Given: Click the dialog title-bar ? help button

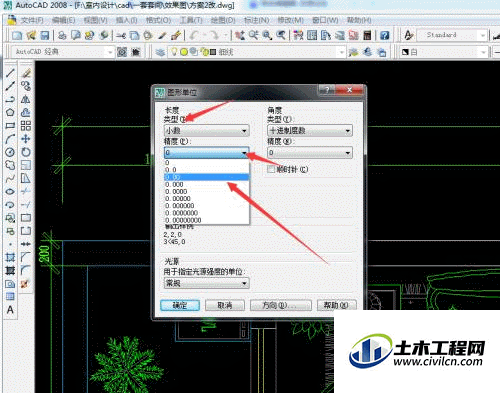Looking at the screenshot, I should pos(327,90).
